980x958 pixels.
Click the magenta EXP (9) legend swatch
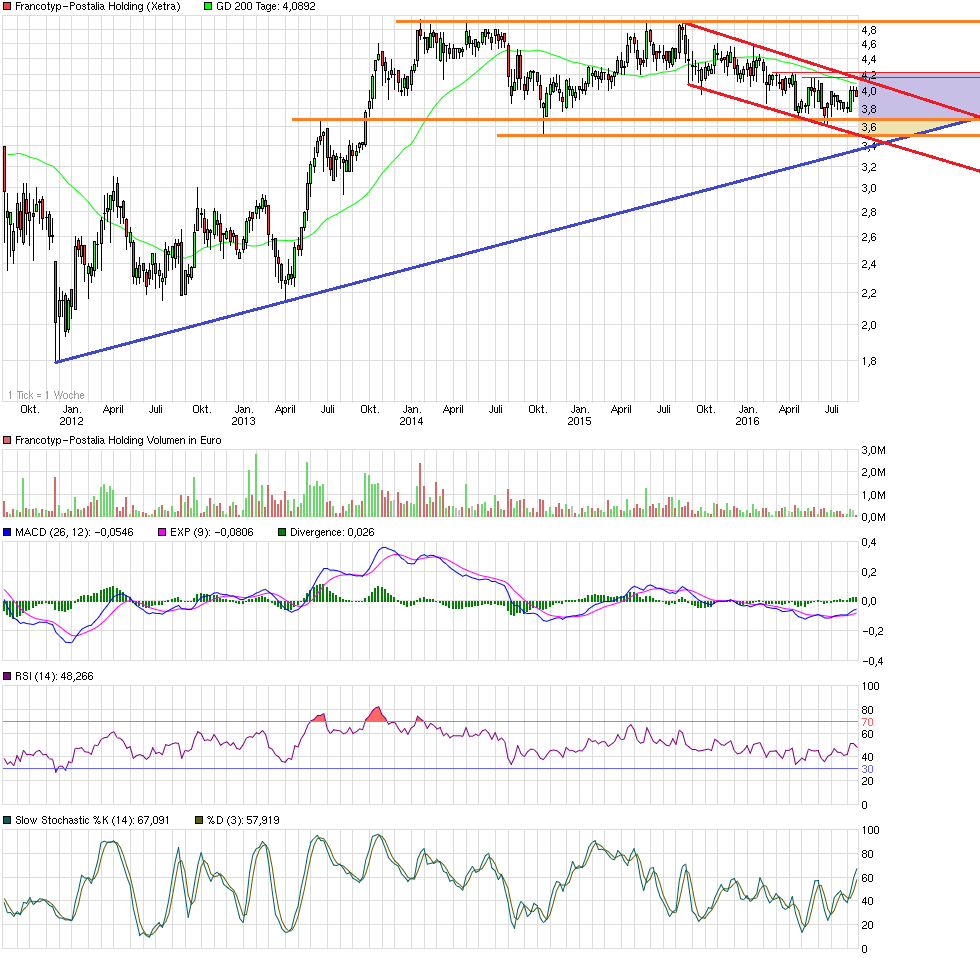pyautogui.click(x=162, y=532)
